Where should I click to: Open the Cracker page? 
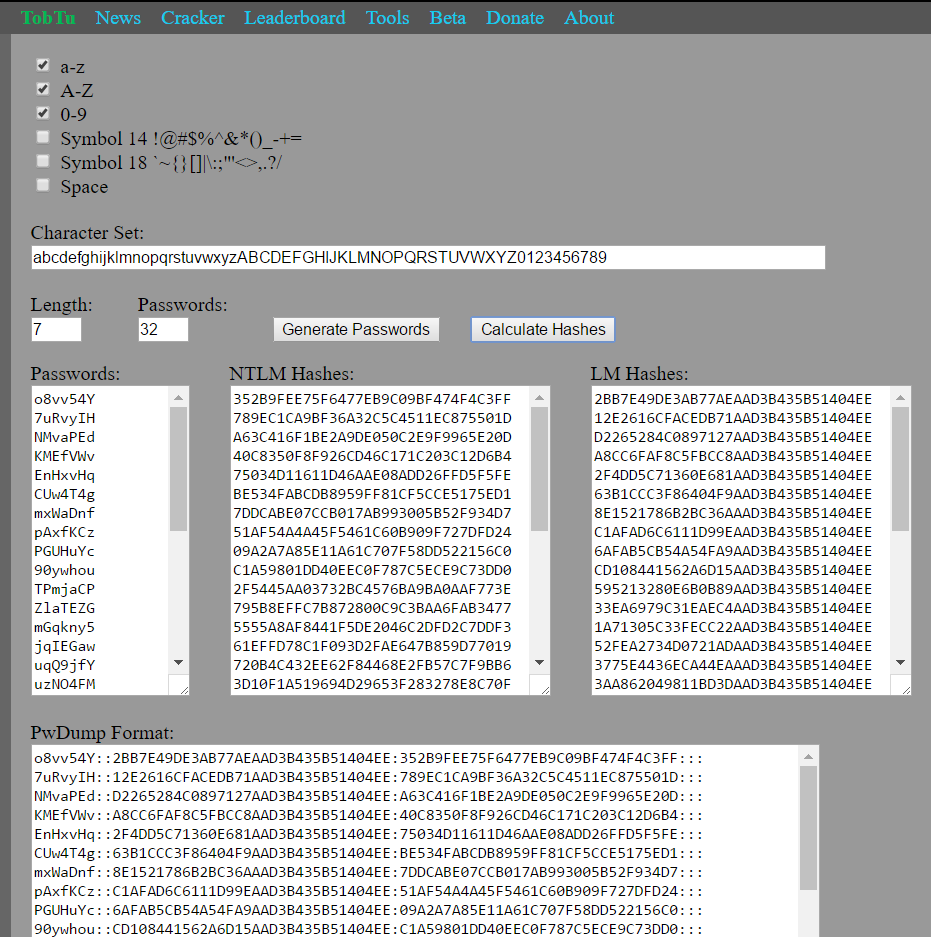click(192, 17)
